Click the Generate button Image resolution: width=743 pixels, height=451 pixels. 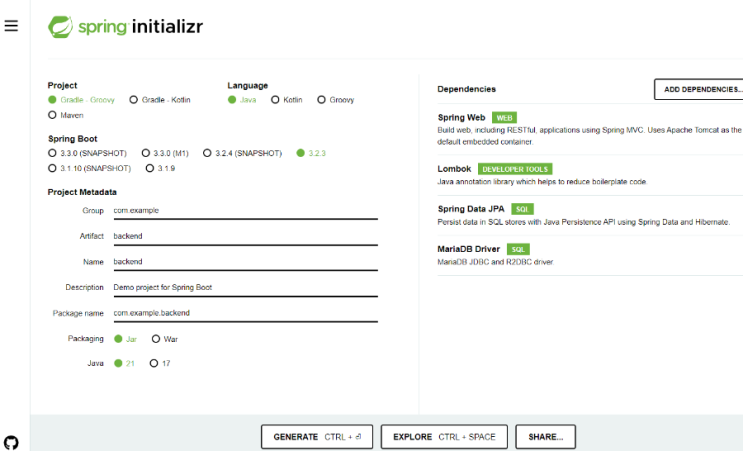317,437
